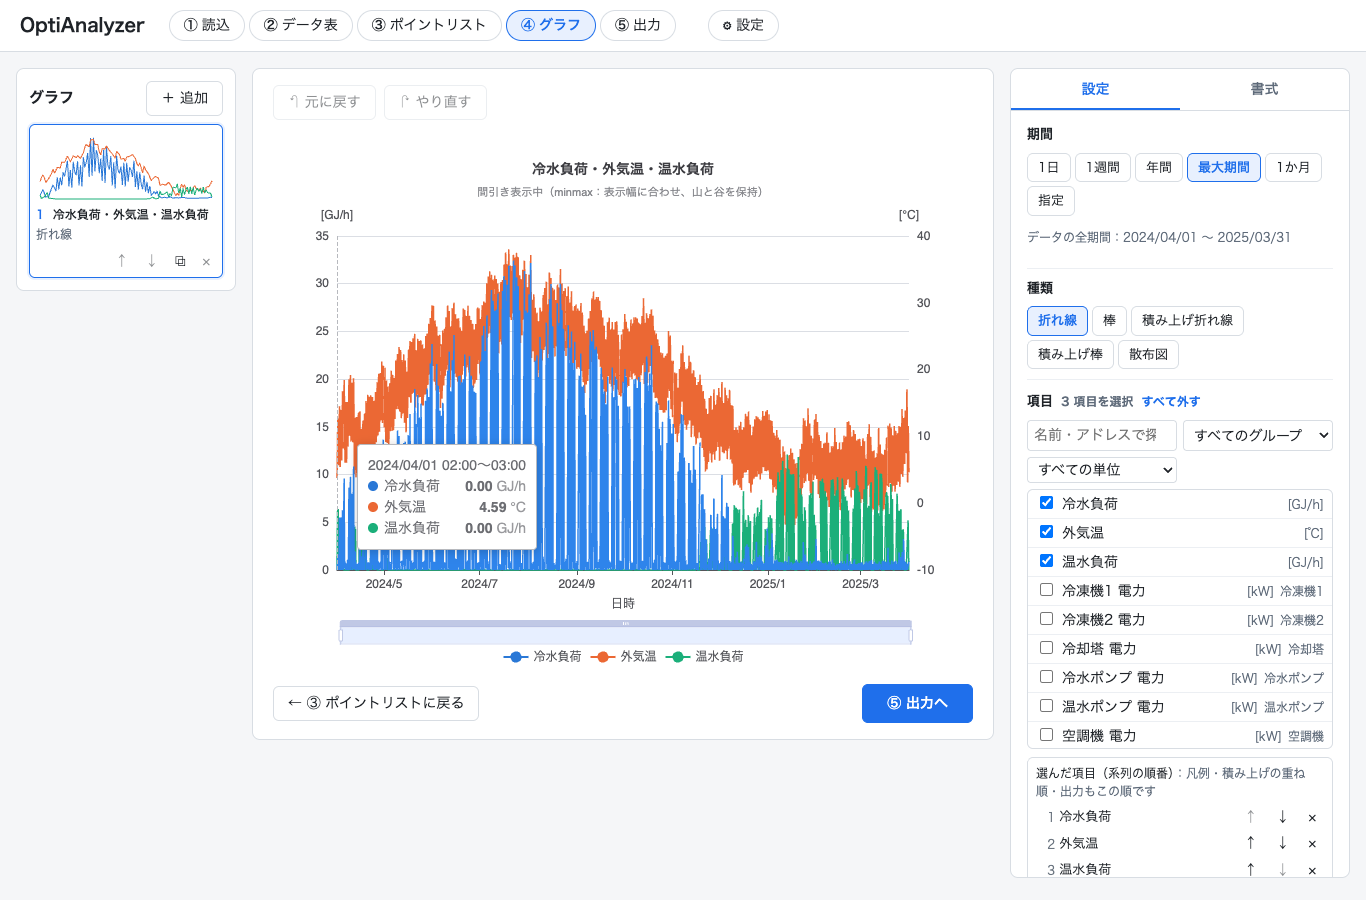Open 設定 with the gear icon in the top bar

(x=743, y=25)
